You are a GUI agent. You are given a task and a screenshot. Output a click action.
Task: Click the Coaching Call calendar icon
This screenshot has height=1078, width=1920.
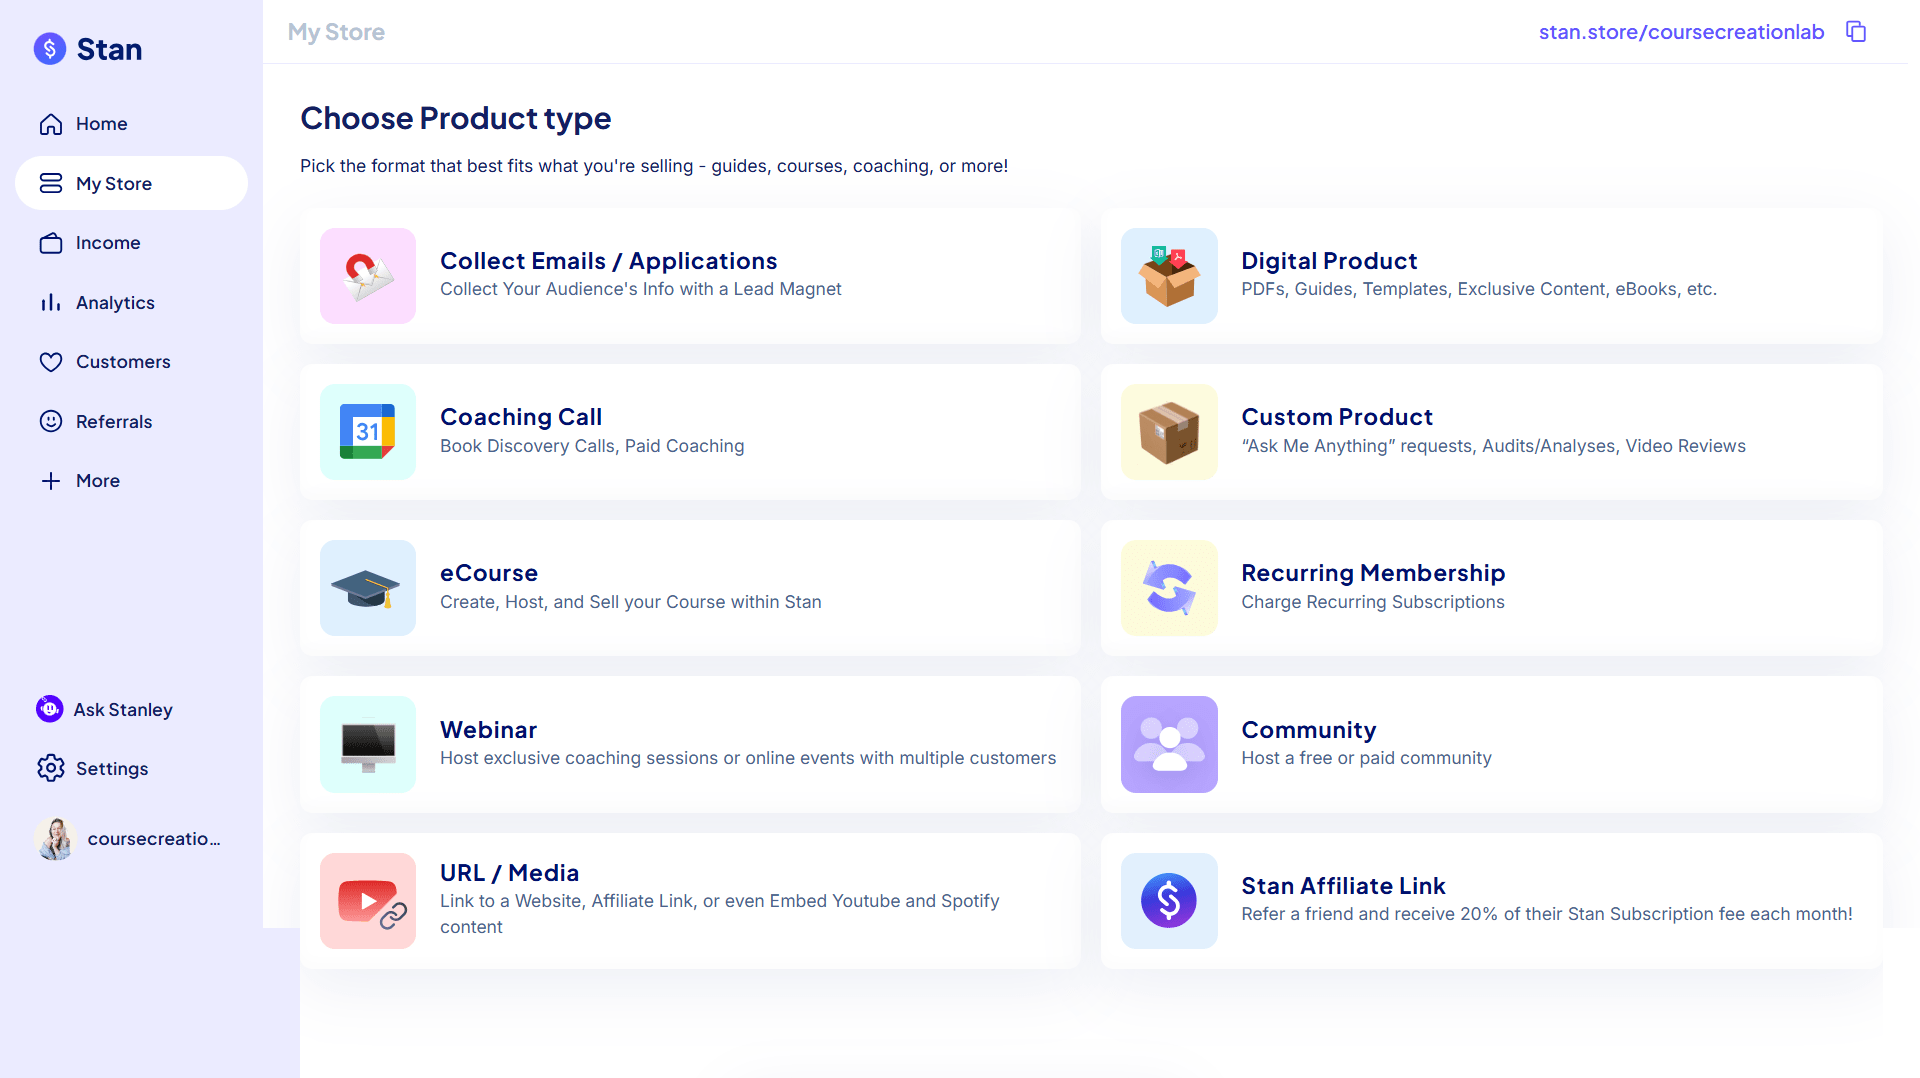[367, 432]
